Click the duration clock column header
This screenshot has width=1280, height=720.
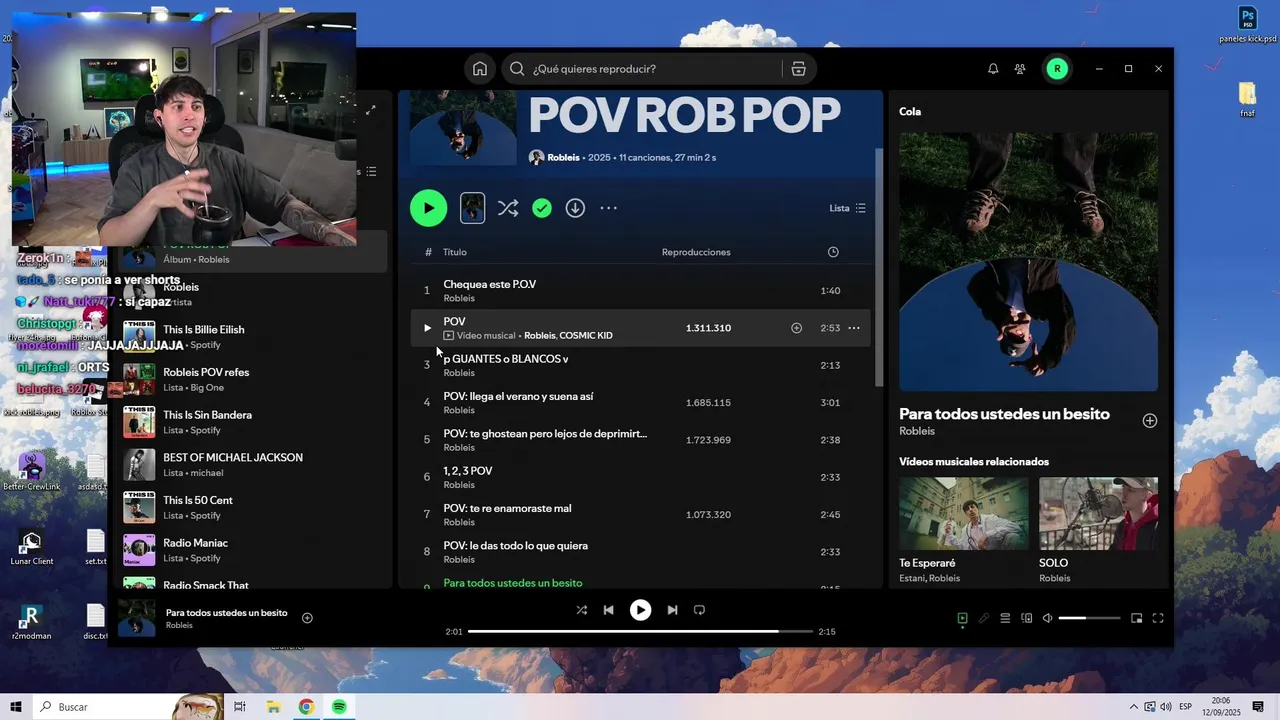coord(833,252)
